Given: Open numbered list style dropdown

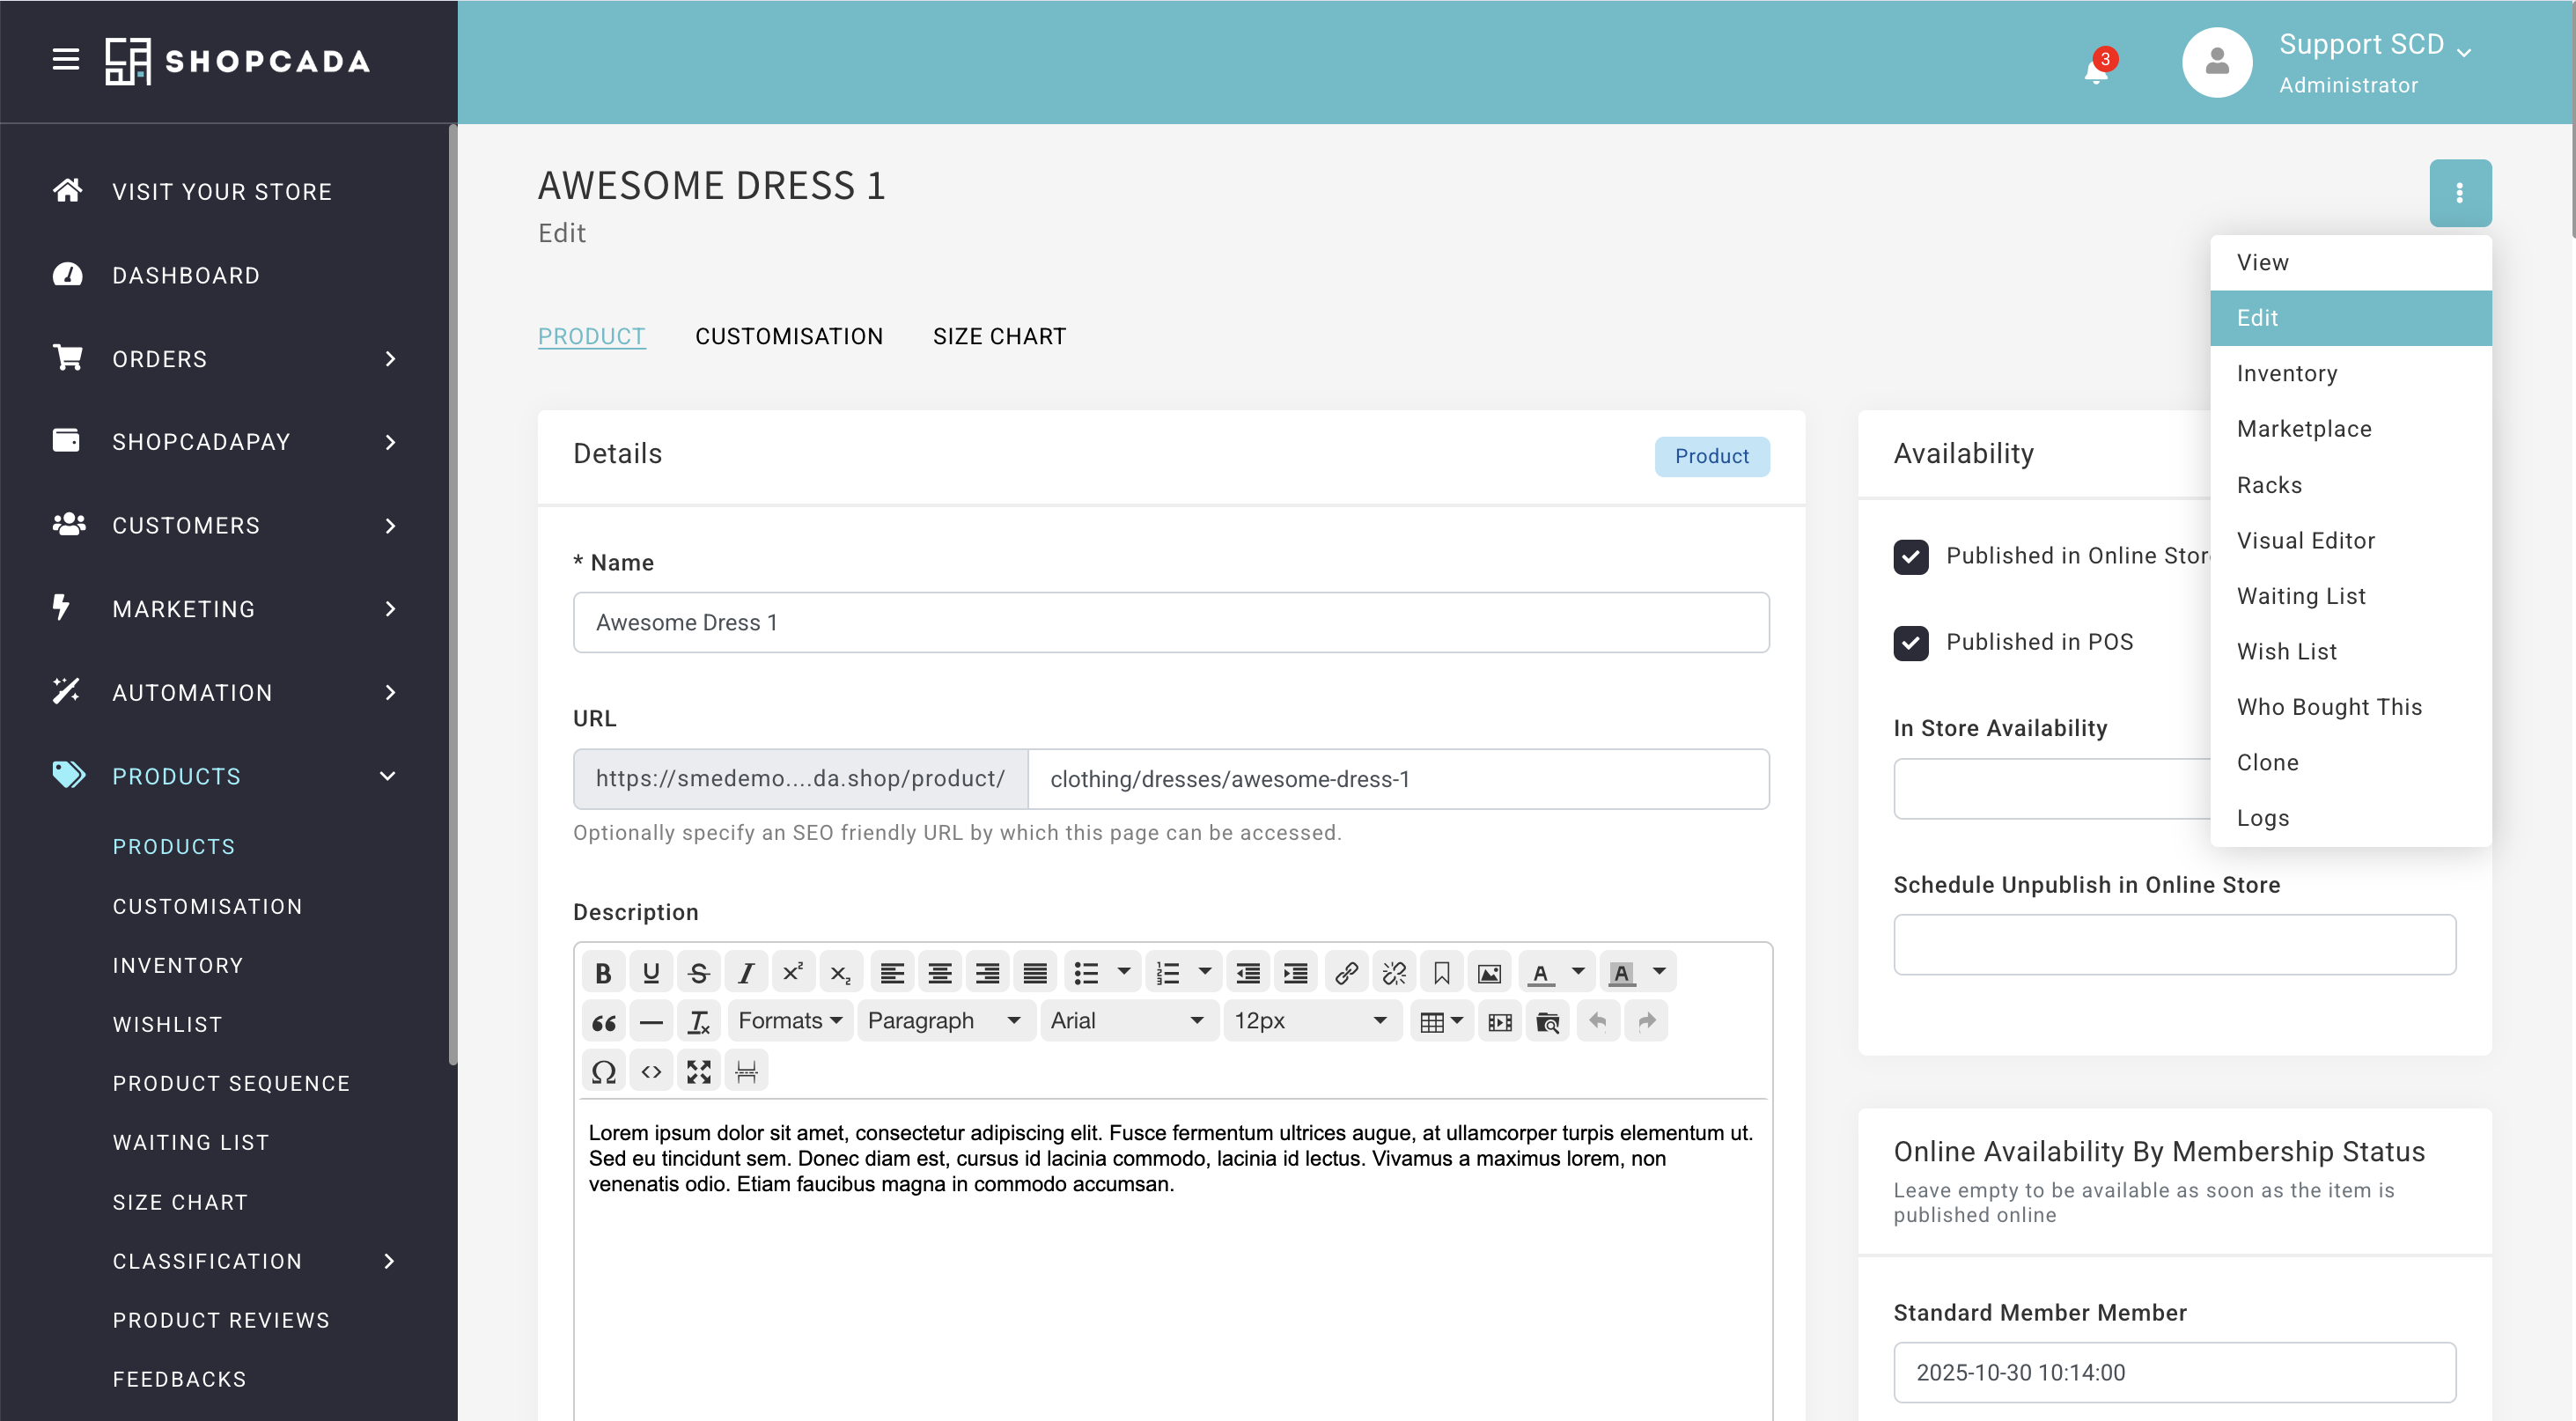Looking at the screenshot, I should point(1205,972).
